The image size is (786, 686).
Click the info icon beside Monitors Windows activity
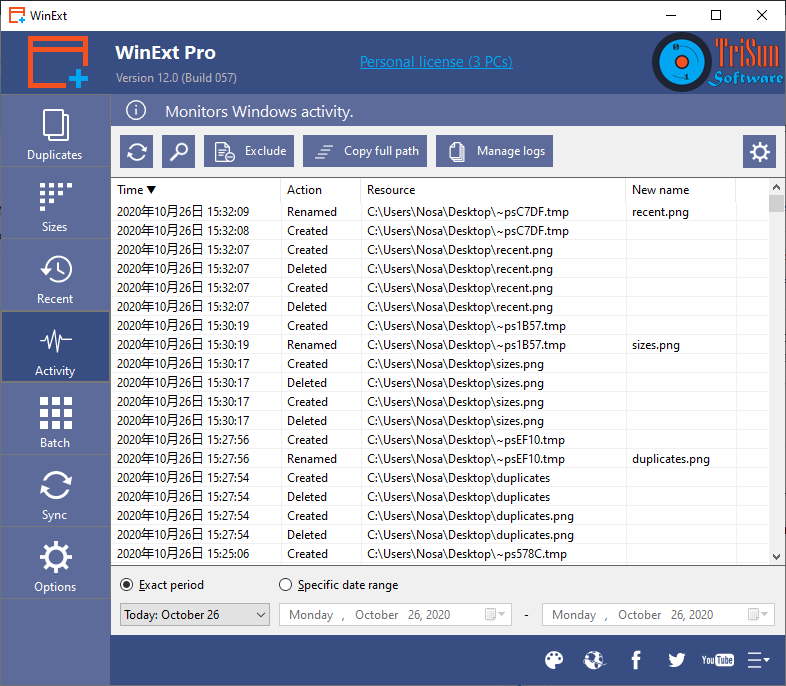click(x=136, y=110)
